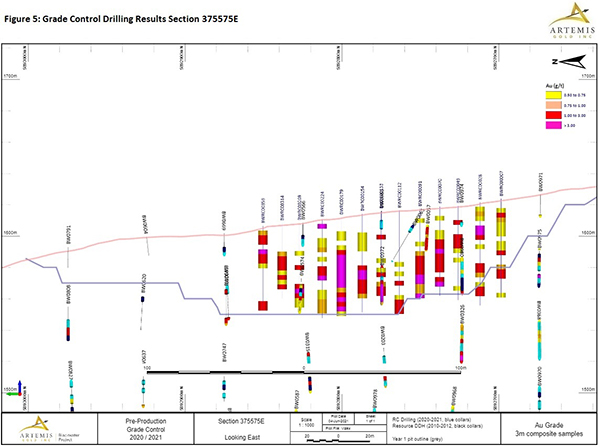The image size is (600, 447).
Task: Click the right '1500m' elevation label
Action: (588, 389)
